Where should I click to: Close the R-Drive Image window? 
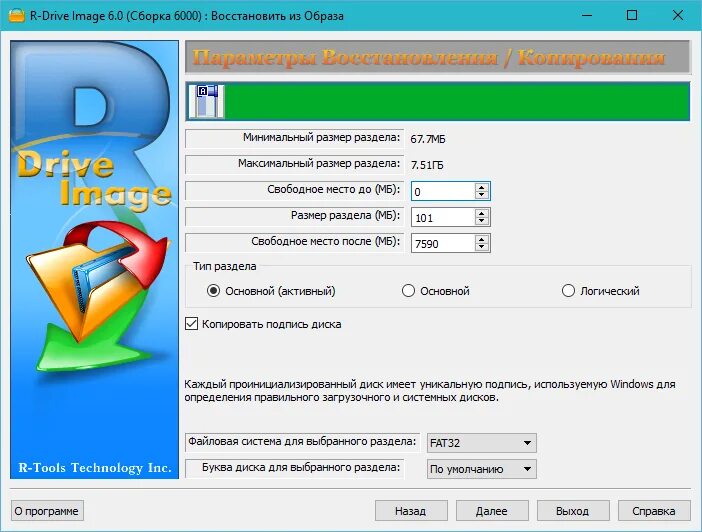pos(678,15)
